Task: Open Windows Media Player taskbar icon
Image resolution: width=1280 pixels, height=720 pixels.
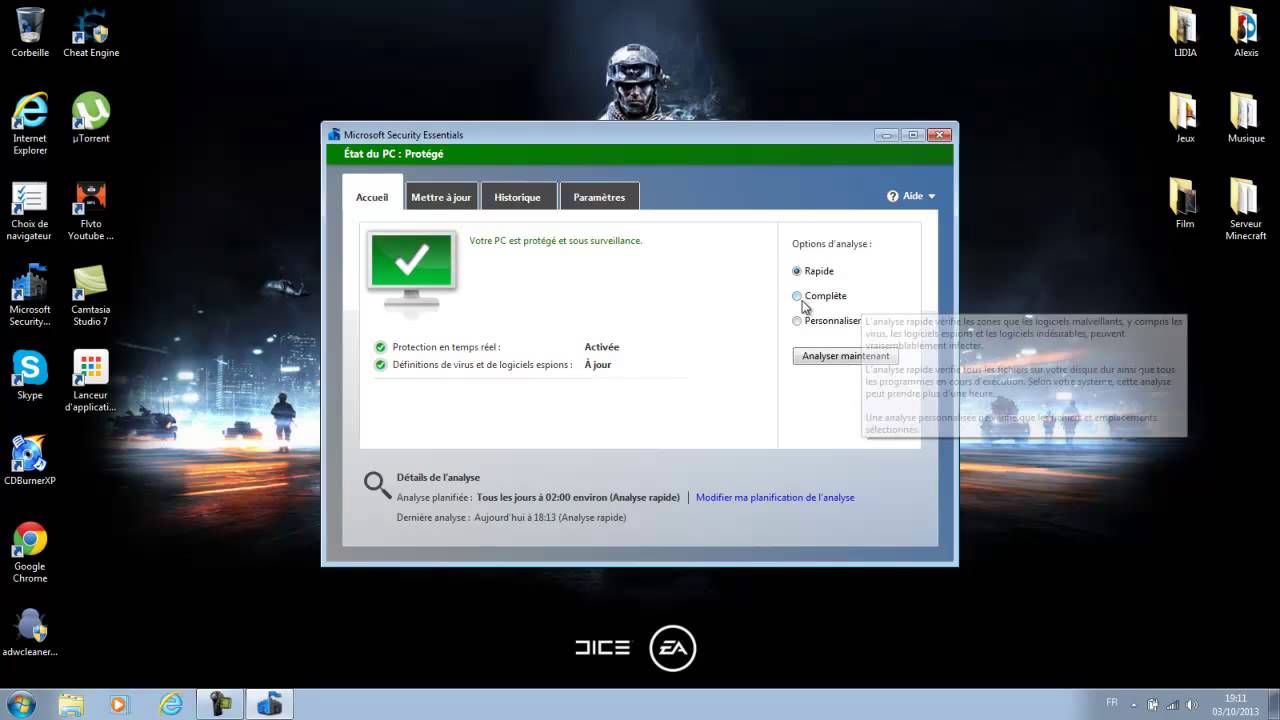Action: point(118,704)
